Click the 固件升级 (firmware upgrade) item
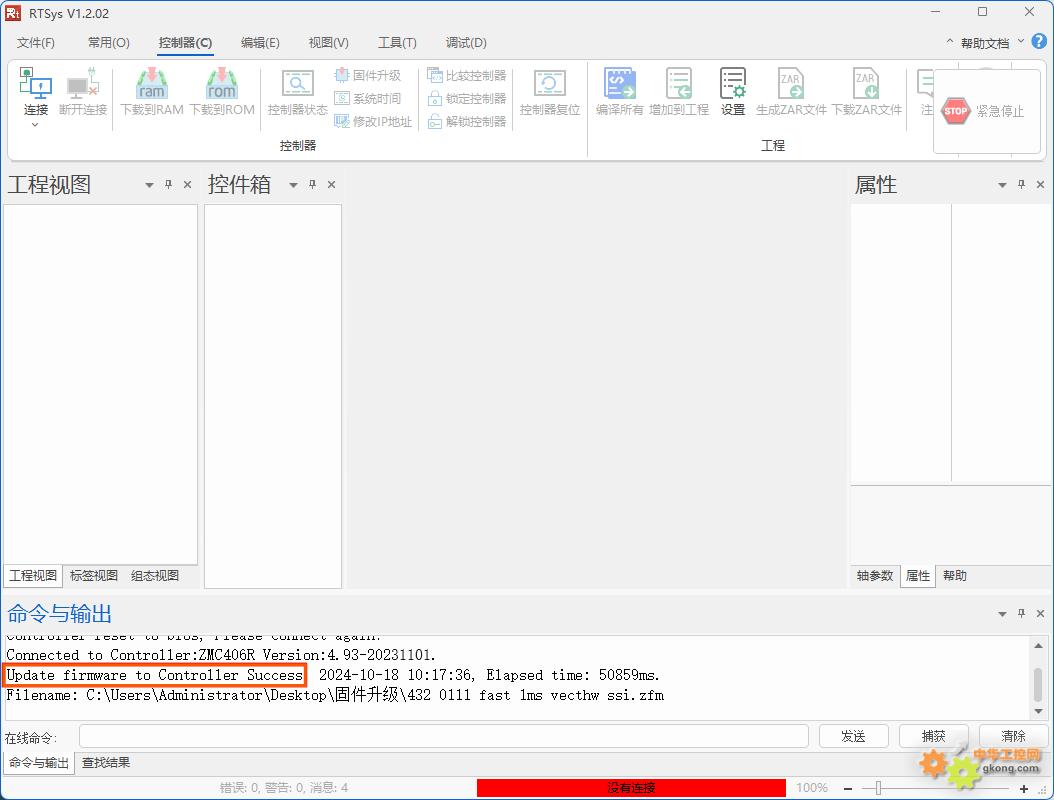The image size is (1054, 800). point(368,75)
